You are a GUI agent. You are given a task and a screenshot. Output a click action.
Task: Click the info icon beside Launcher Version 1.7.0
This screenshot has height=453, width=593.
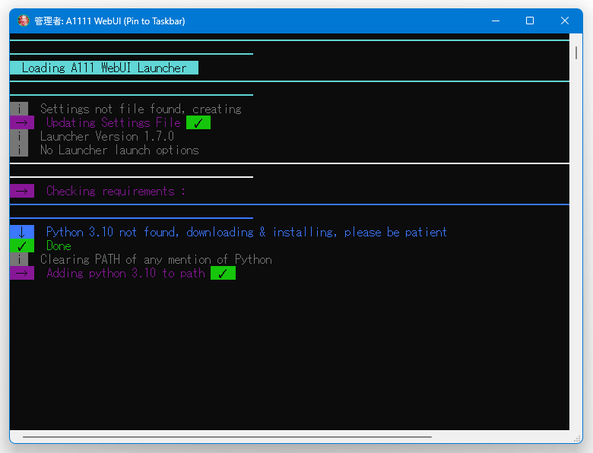click(x=19, y=136)
